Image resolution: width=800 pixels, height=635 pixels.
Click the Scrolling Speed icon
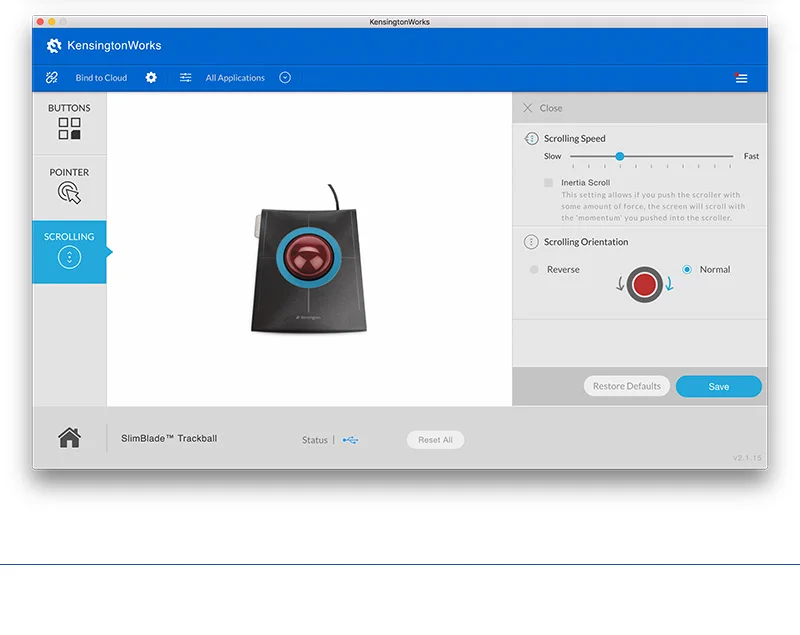click(531, 138)
